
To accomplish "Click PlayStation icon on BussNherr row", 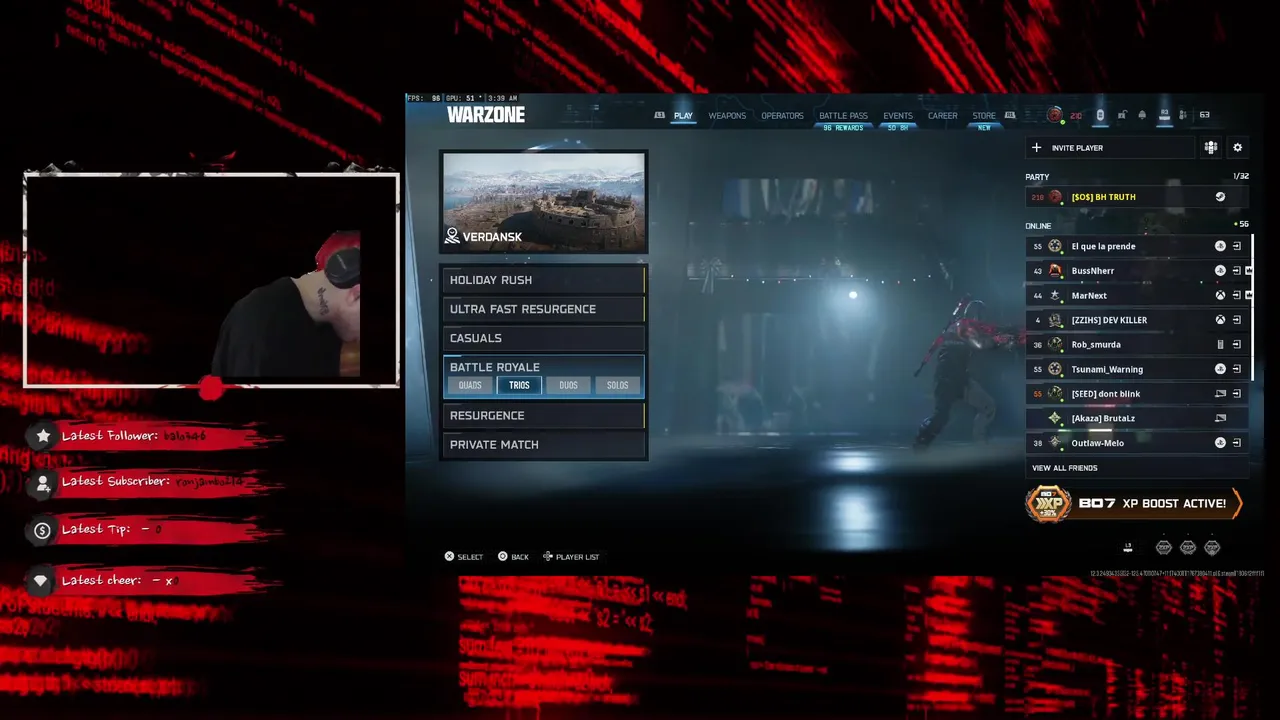I will pos(1220,271).
